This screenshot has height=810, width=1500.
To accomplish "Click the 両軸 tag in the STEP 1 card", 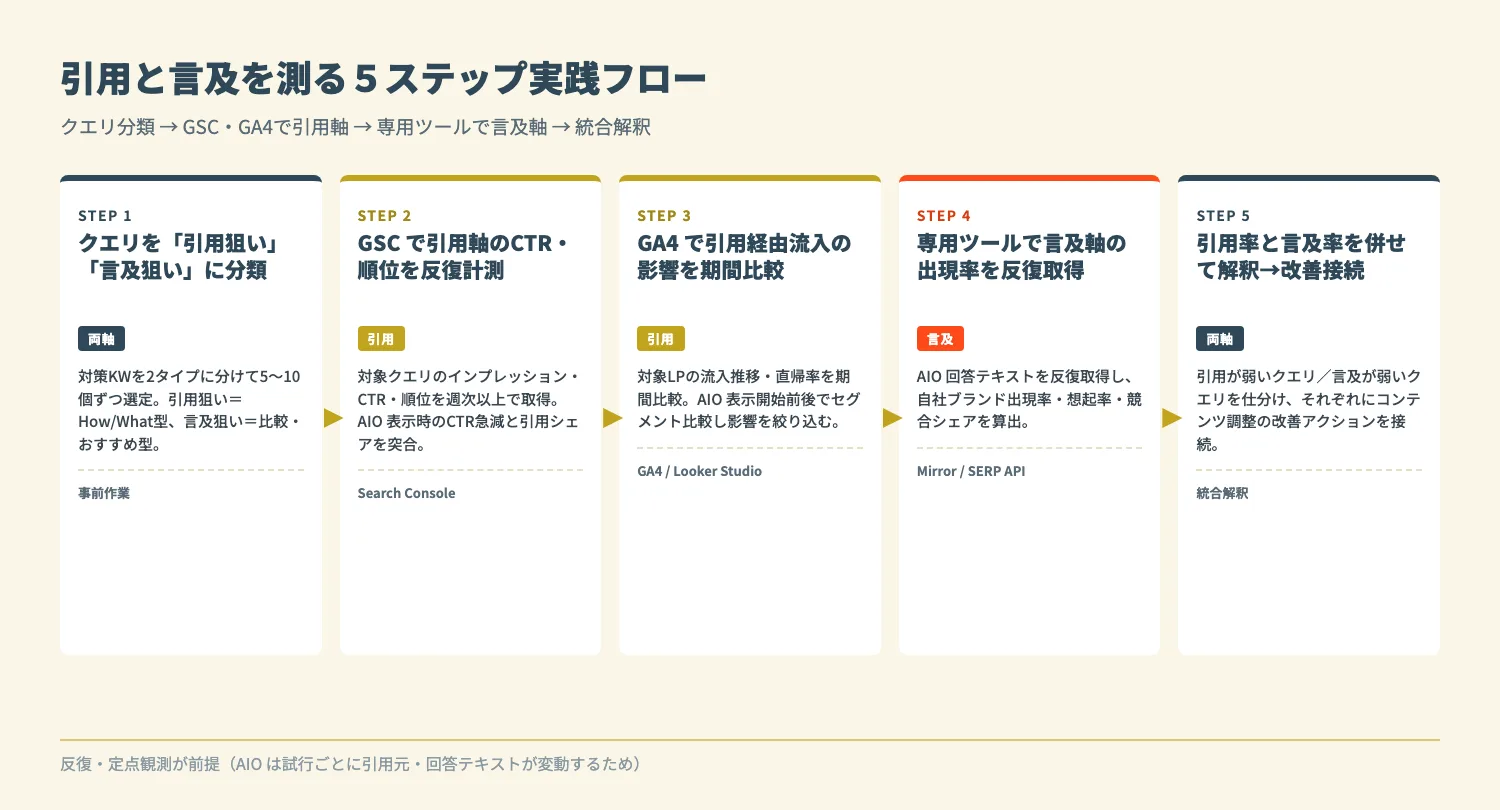I will click(101, 339).
